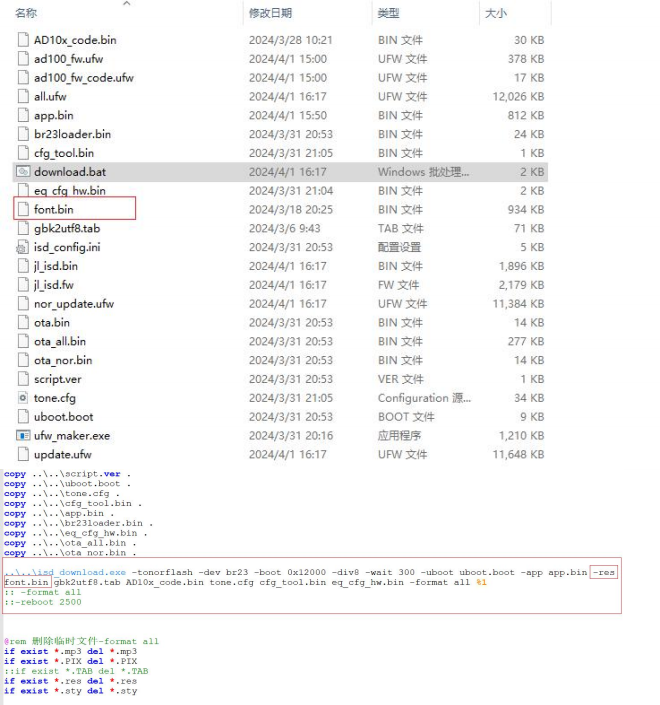Click the BOOT 文件 type cell
660x705 pixels.
[x=406, y=417]
